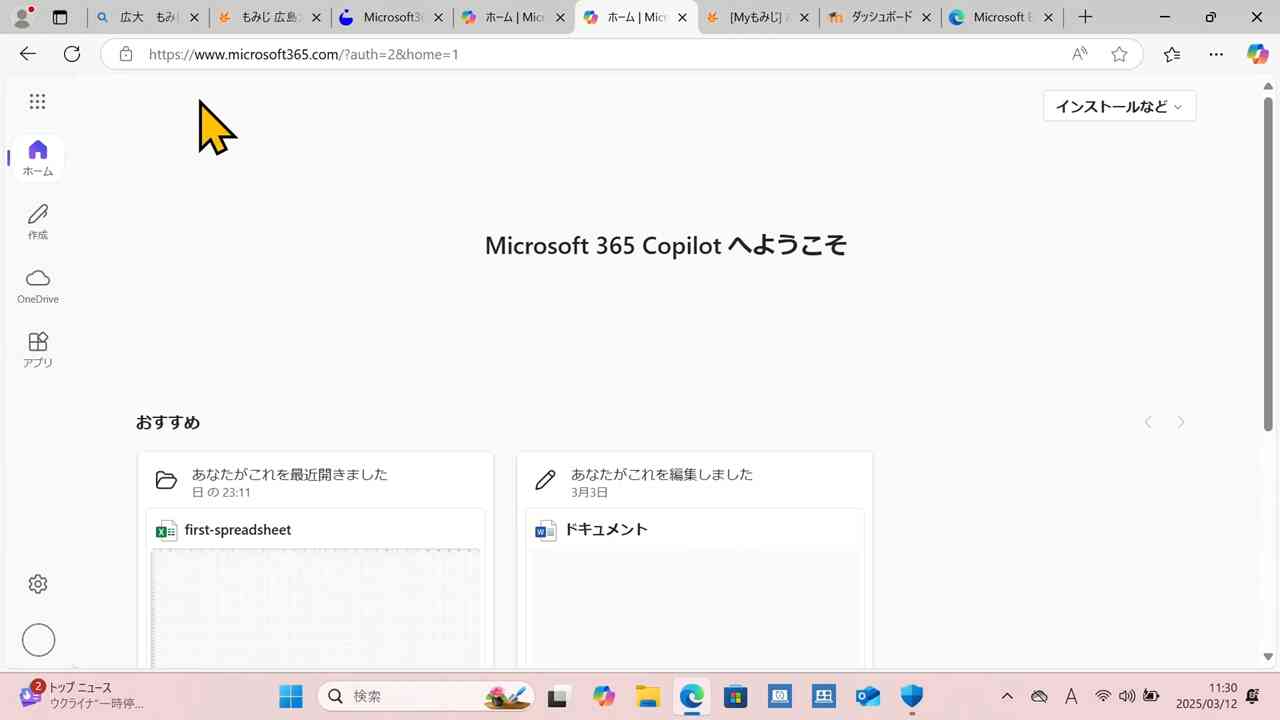Screen dimensions: 1280x720
Task: Open Outlook from the taskbar
Action: tap(867, 696)
